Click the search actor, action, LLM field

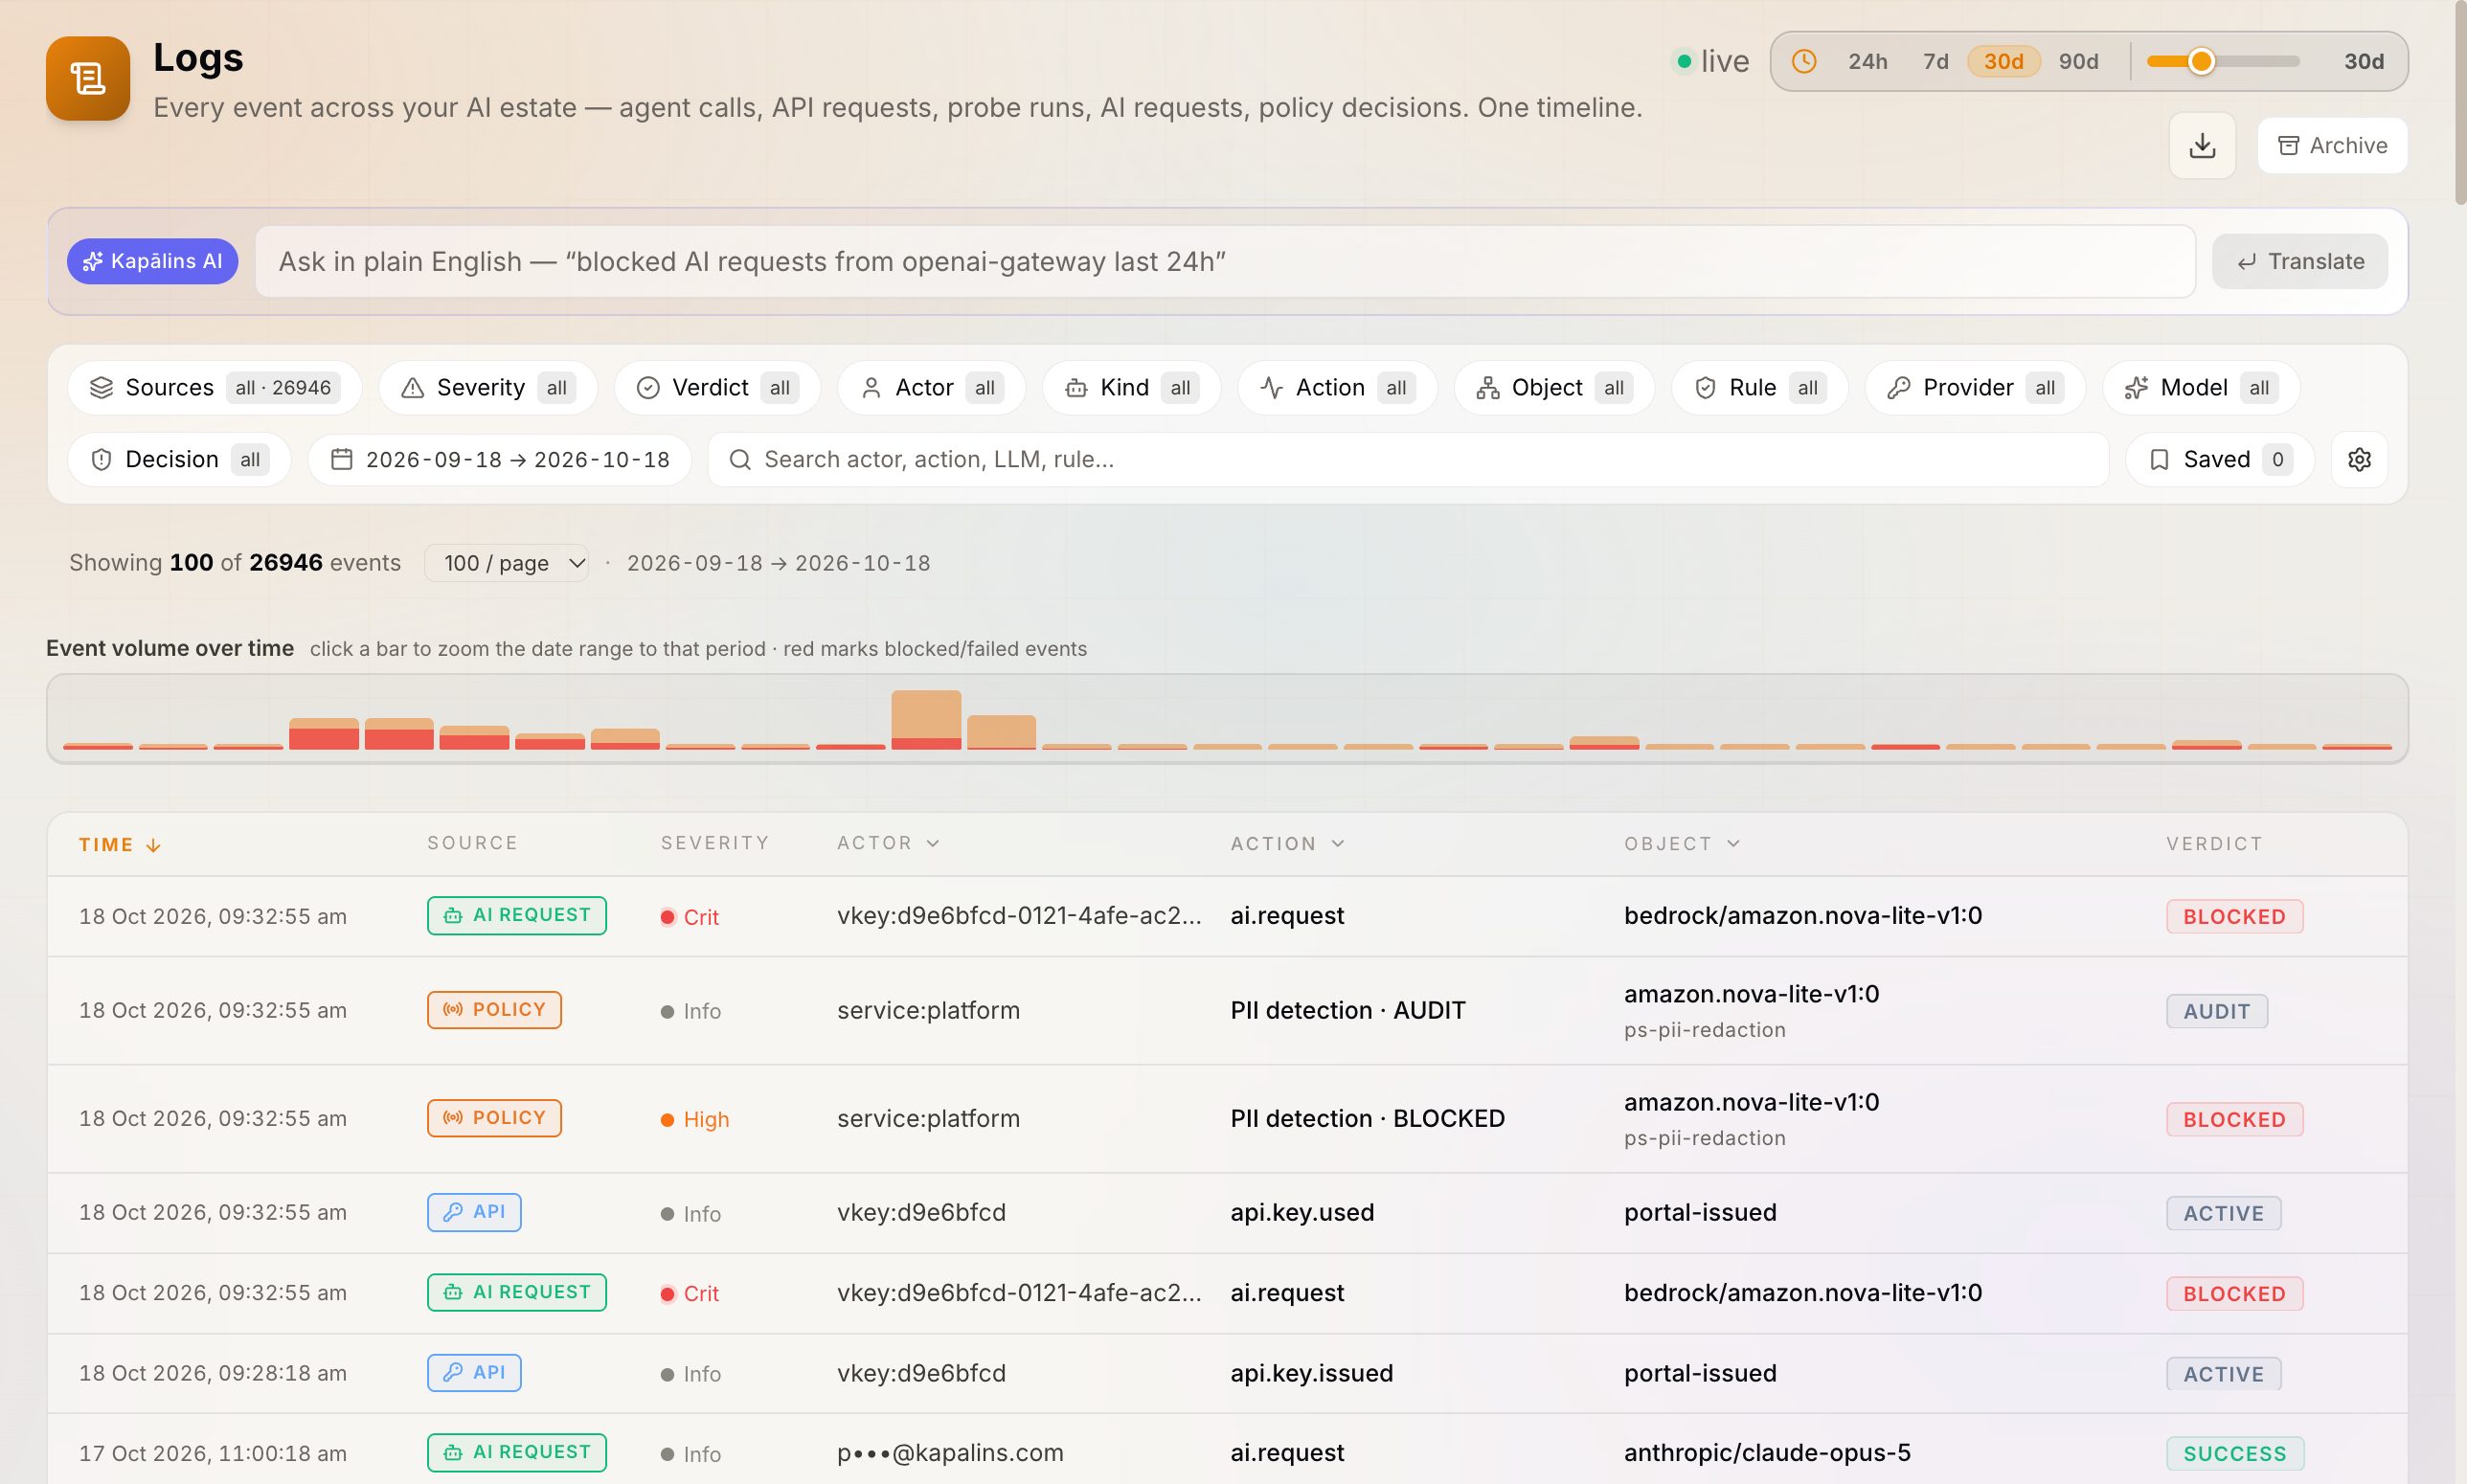point(1408,459)
